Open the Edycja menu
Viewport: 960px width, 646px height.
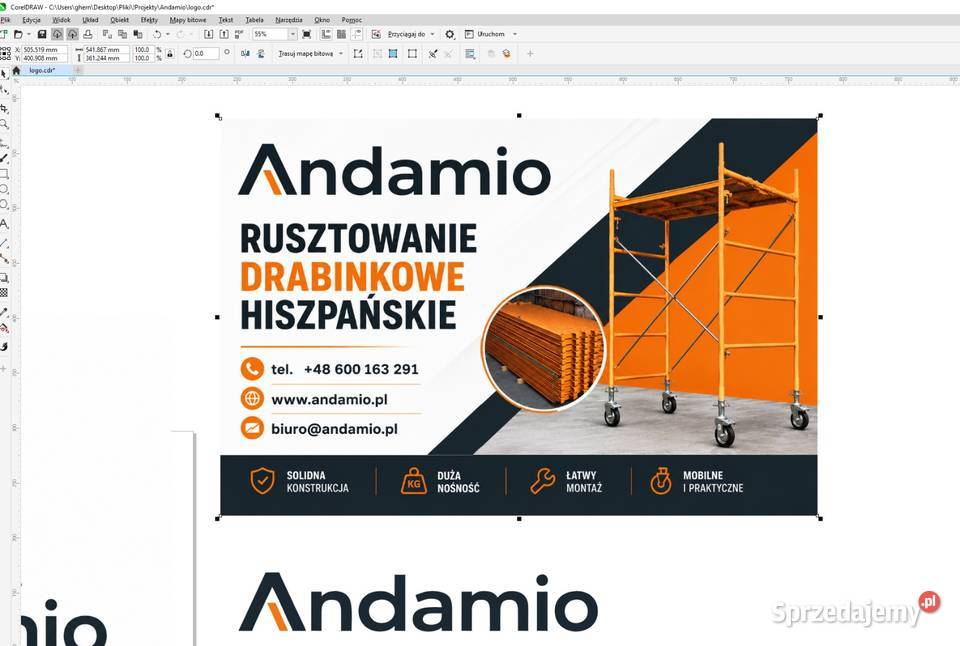(x=31, y=20)
